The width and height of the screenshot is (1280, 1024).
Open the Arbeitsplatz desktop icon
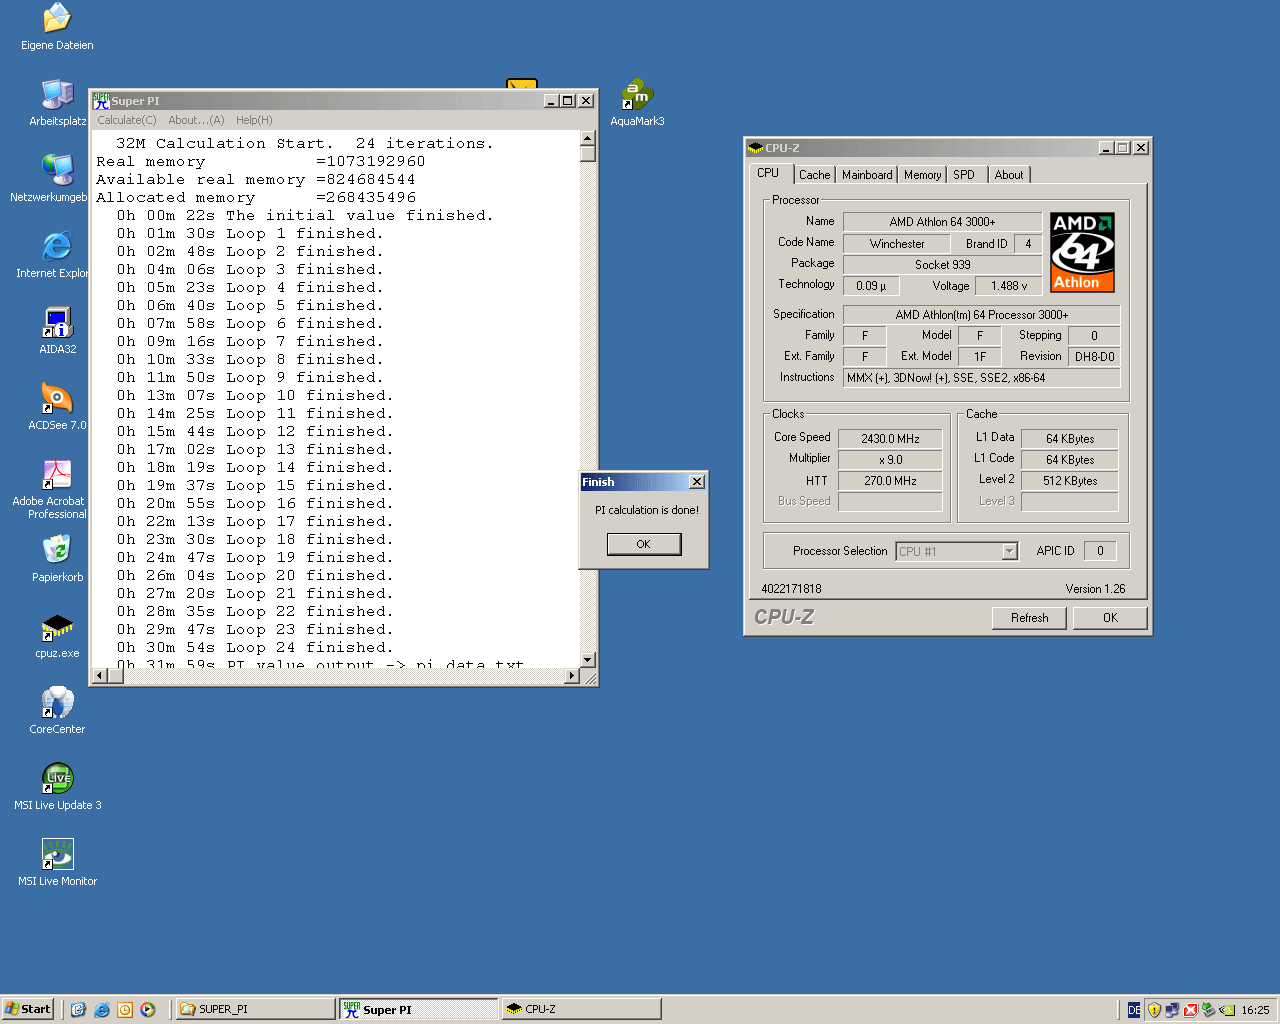point(57,103)
